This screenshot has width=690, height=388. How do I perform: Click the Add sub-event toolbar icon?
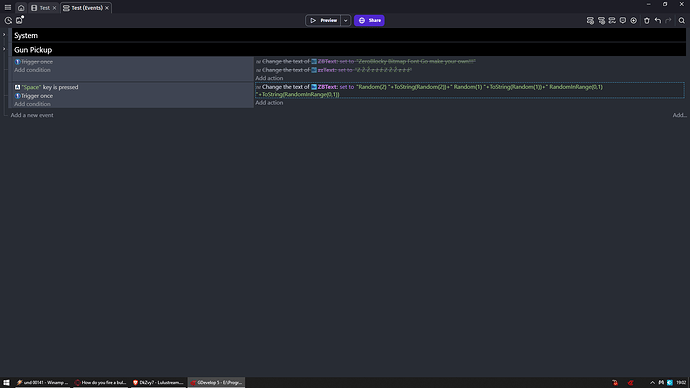[601, 21]
